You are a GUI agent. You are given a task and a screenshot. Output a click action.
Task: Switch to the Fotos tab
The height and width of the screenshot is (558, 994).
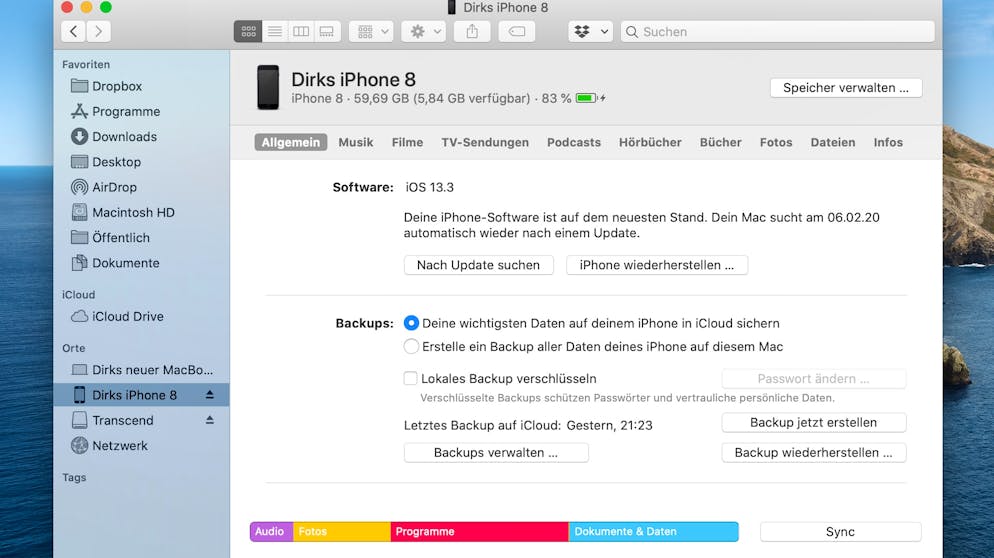click(x=776, y=142)
